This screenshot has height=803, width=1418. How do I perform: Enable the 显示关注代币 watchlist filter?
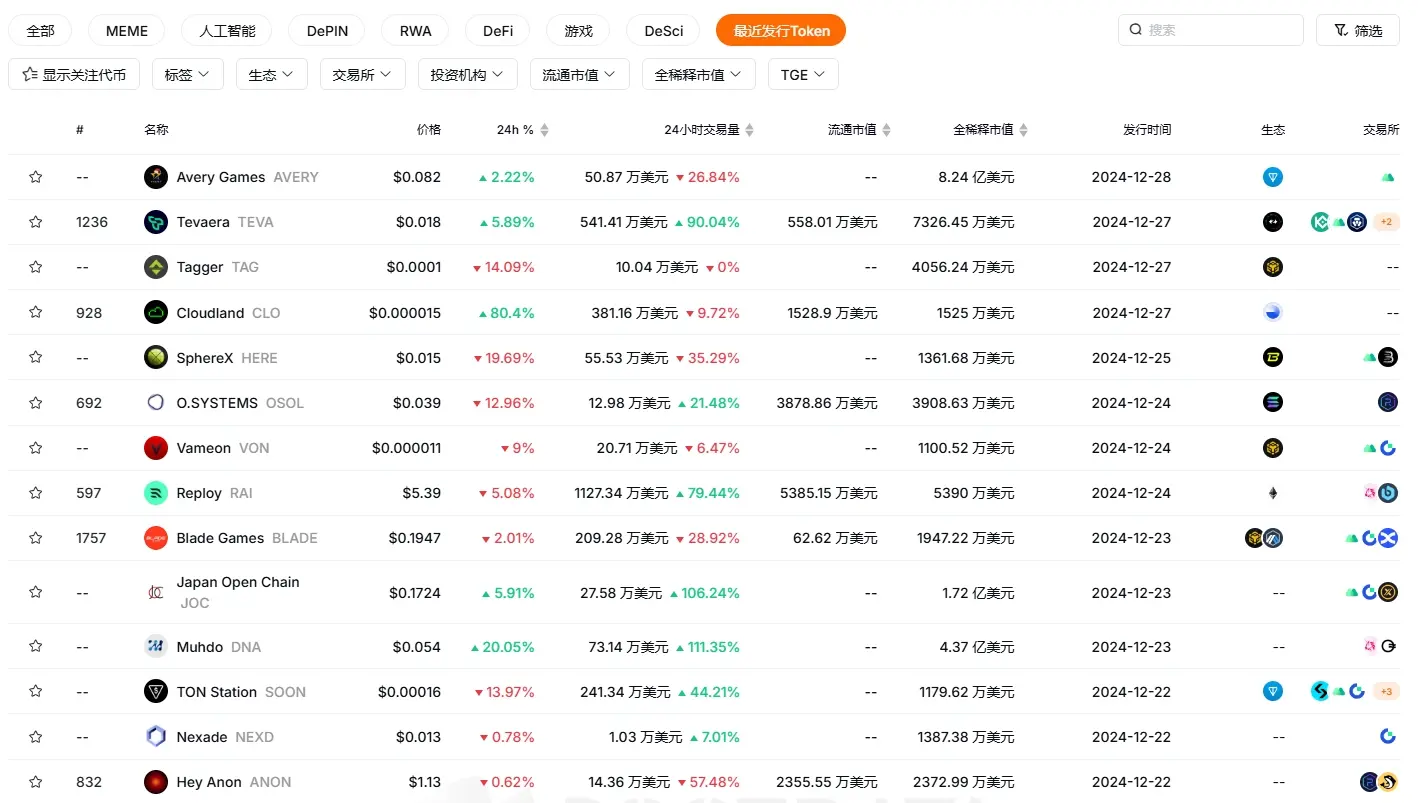74,75
